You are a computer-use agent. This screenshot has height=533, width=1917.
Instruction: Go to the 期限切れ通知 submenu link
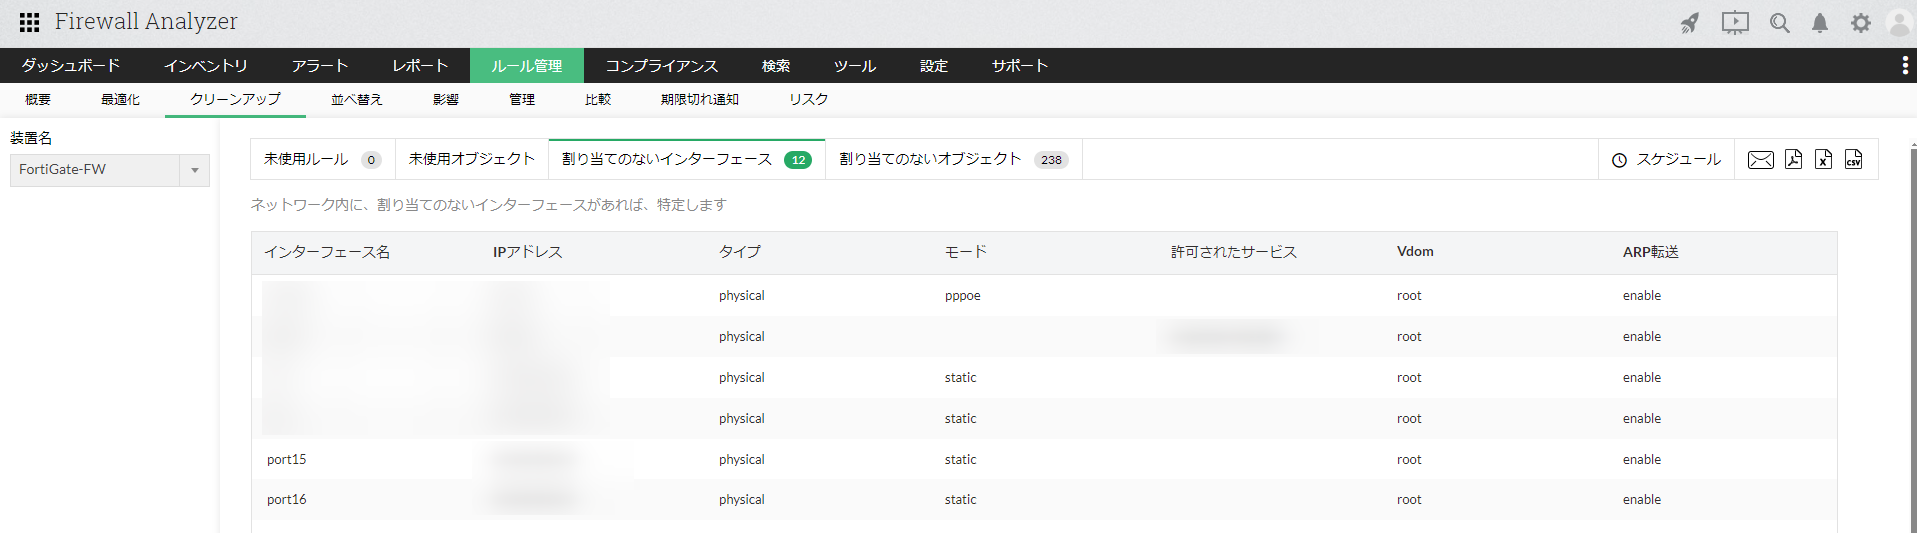(x=699, y=100)
